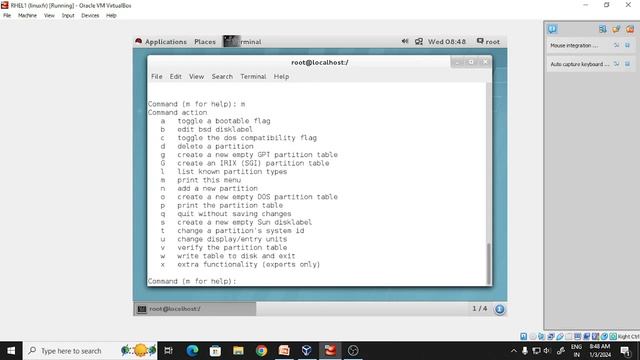The width and height of the screenshot is (640, 360).
Task: Click the 1 / 4 workspace switcher
Action: [x=480, y=309]
